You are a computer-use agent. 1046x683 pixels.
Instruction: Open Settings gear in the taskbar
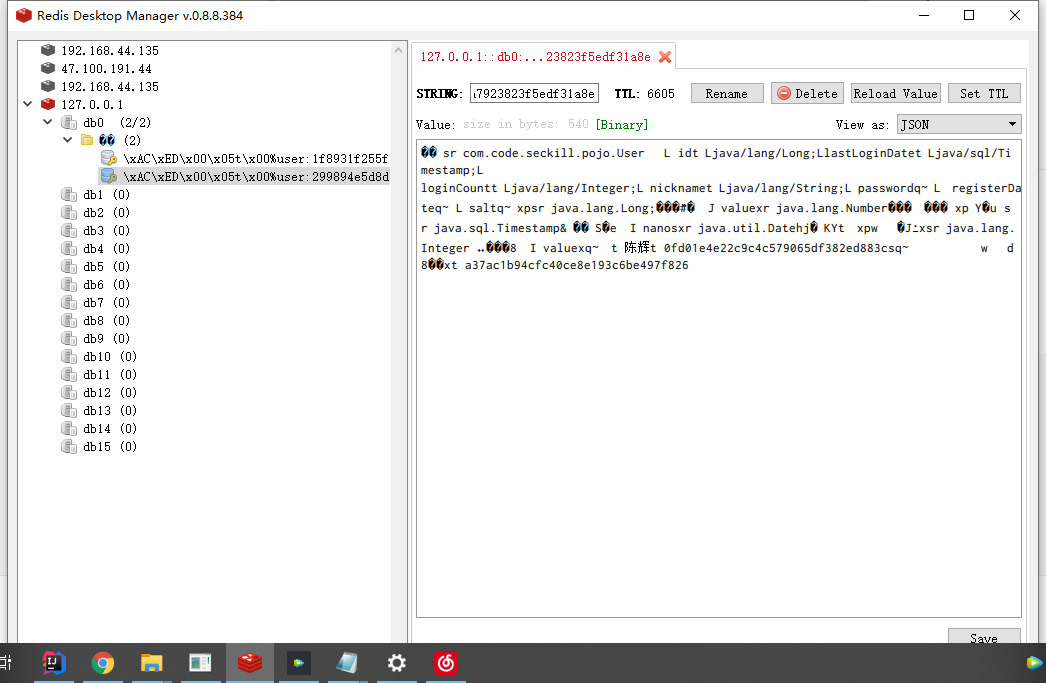(x=396, y=663)
